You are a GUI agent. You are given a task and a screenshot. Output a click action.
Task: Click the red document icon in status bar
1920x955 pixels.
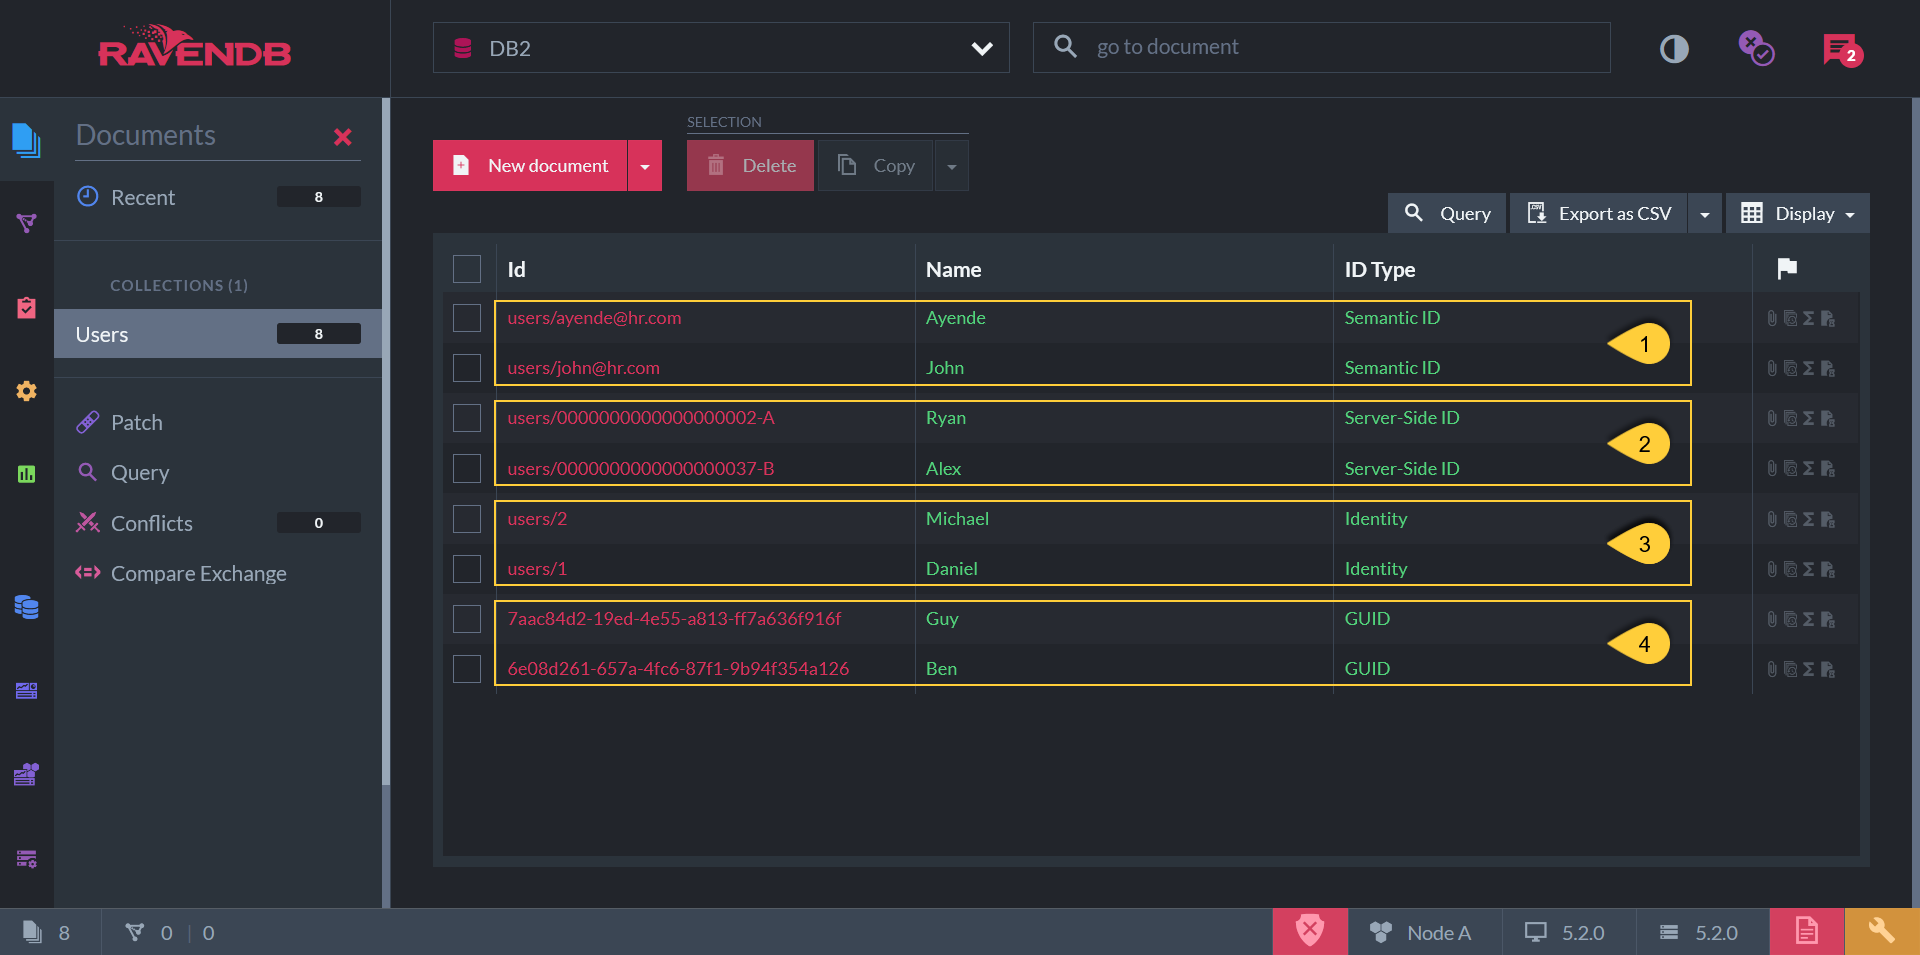1806,931
